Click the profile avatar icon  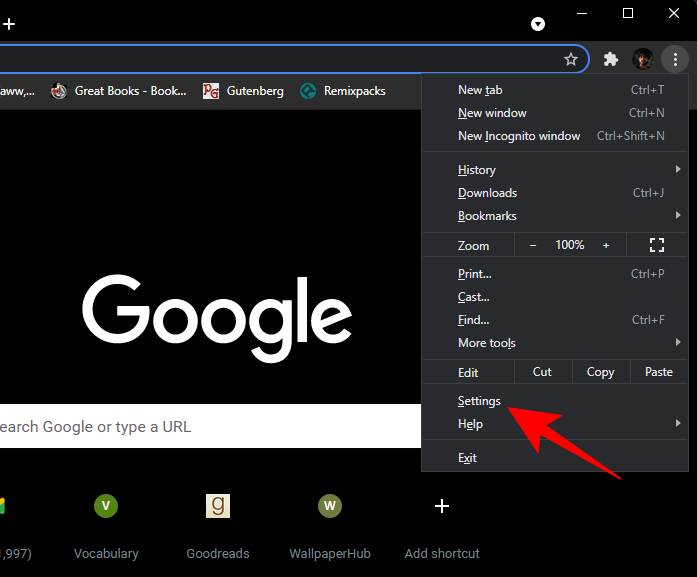tap(643, 59)
